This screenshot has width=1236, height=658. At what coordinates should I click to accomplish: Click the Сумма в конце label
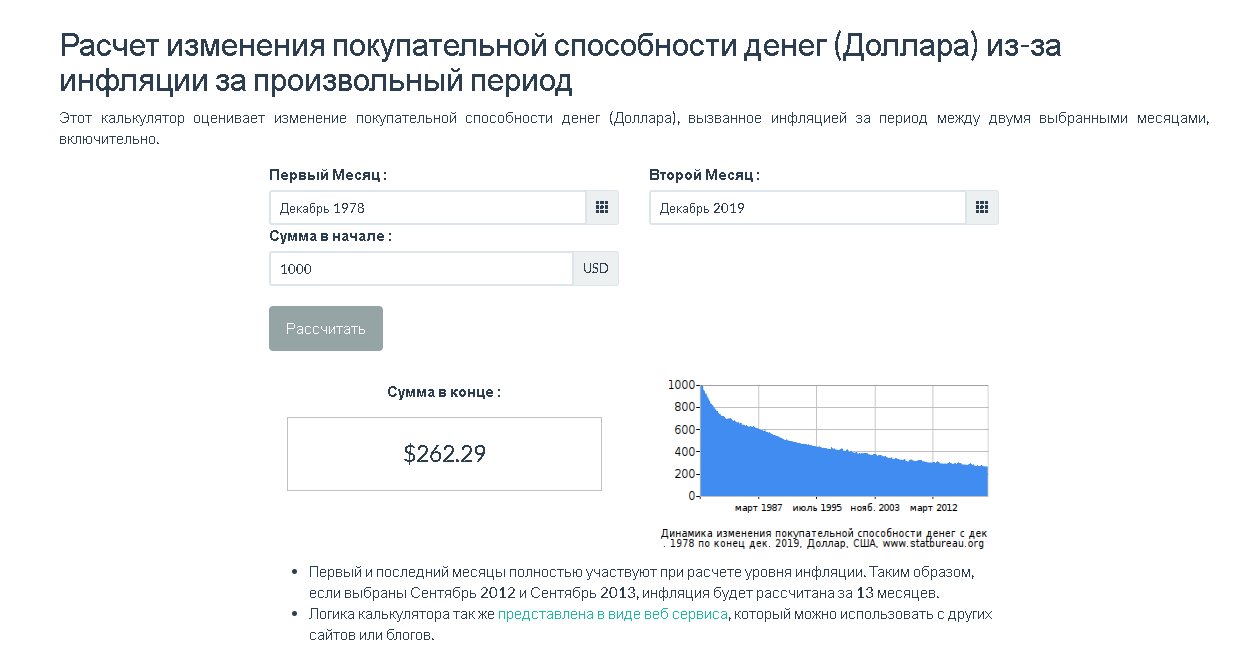pos(444,392)
